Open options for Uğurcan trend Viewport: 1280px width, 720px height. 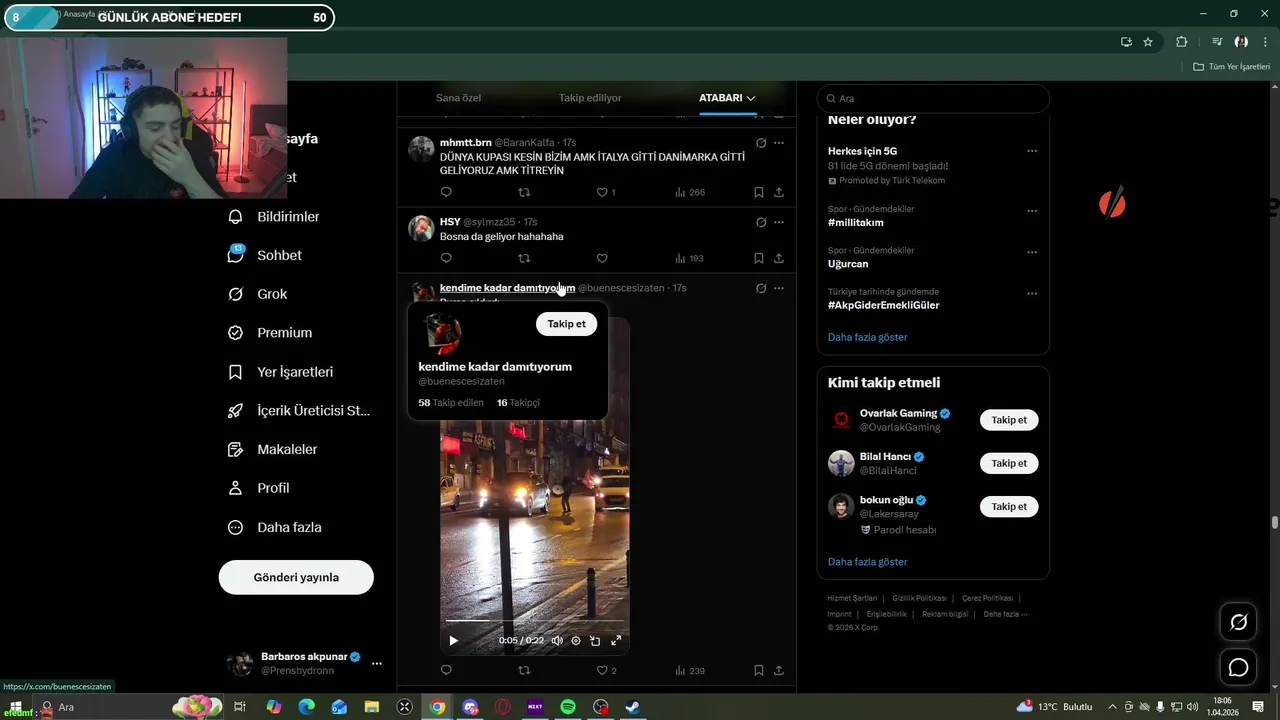point(1032,252)
